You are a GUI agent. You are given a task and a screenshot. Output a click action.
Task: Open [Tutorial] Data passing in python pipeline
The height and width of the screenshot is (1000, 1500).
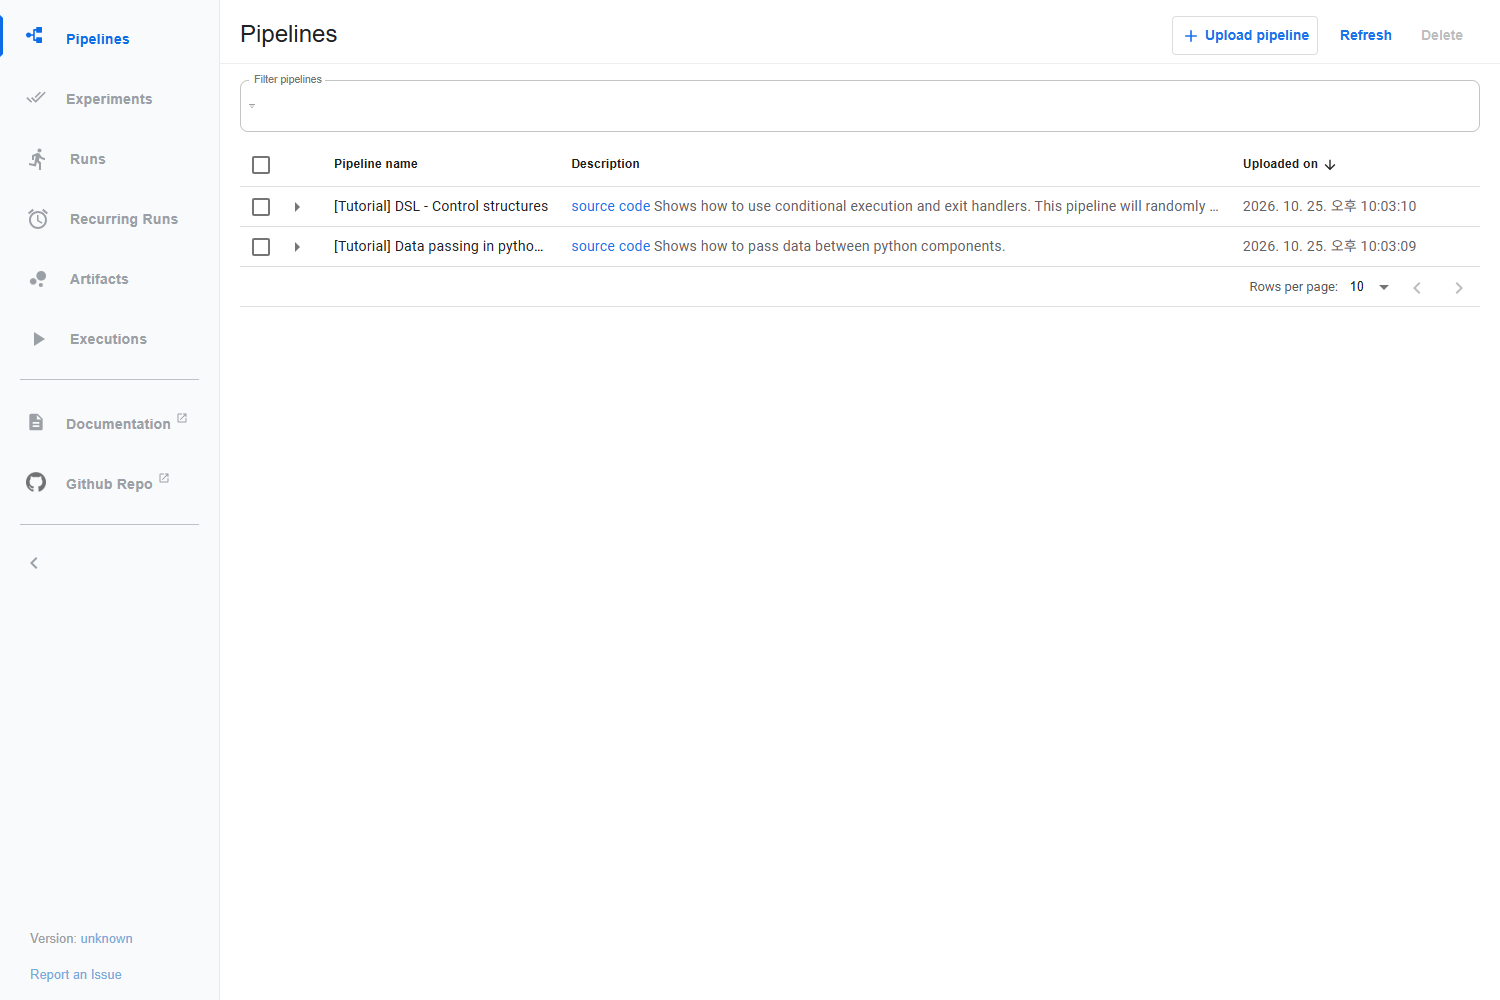(439, 246)
